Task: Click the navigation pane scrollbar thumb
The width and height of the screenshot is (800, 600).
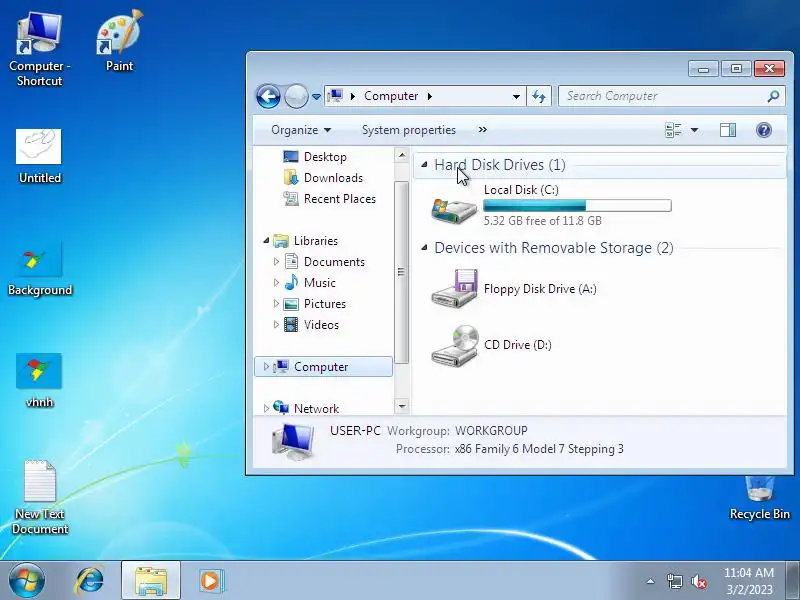Action: [x=402, y=272]
